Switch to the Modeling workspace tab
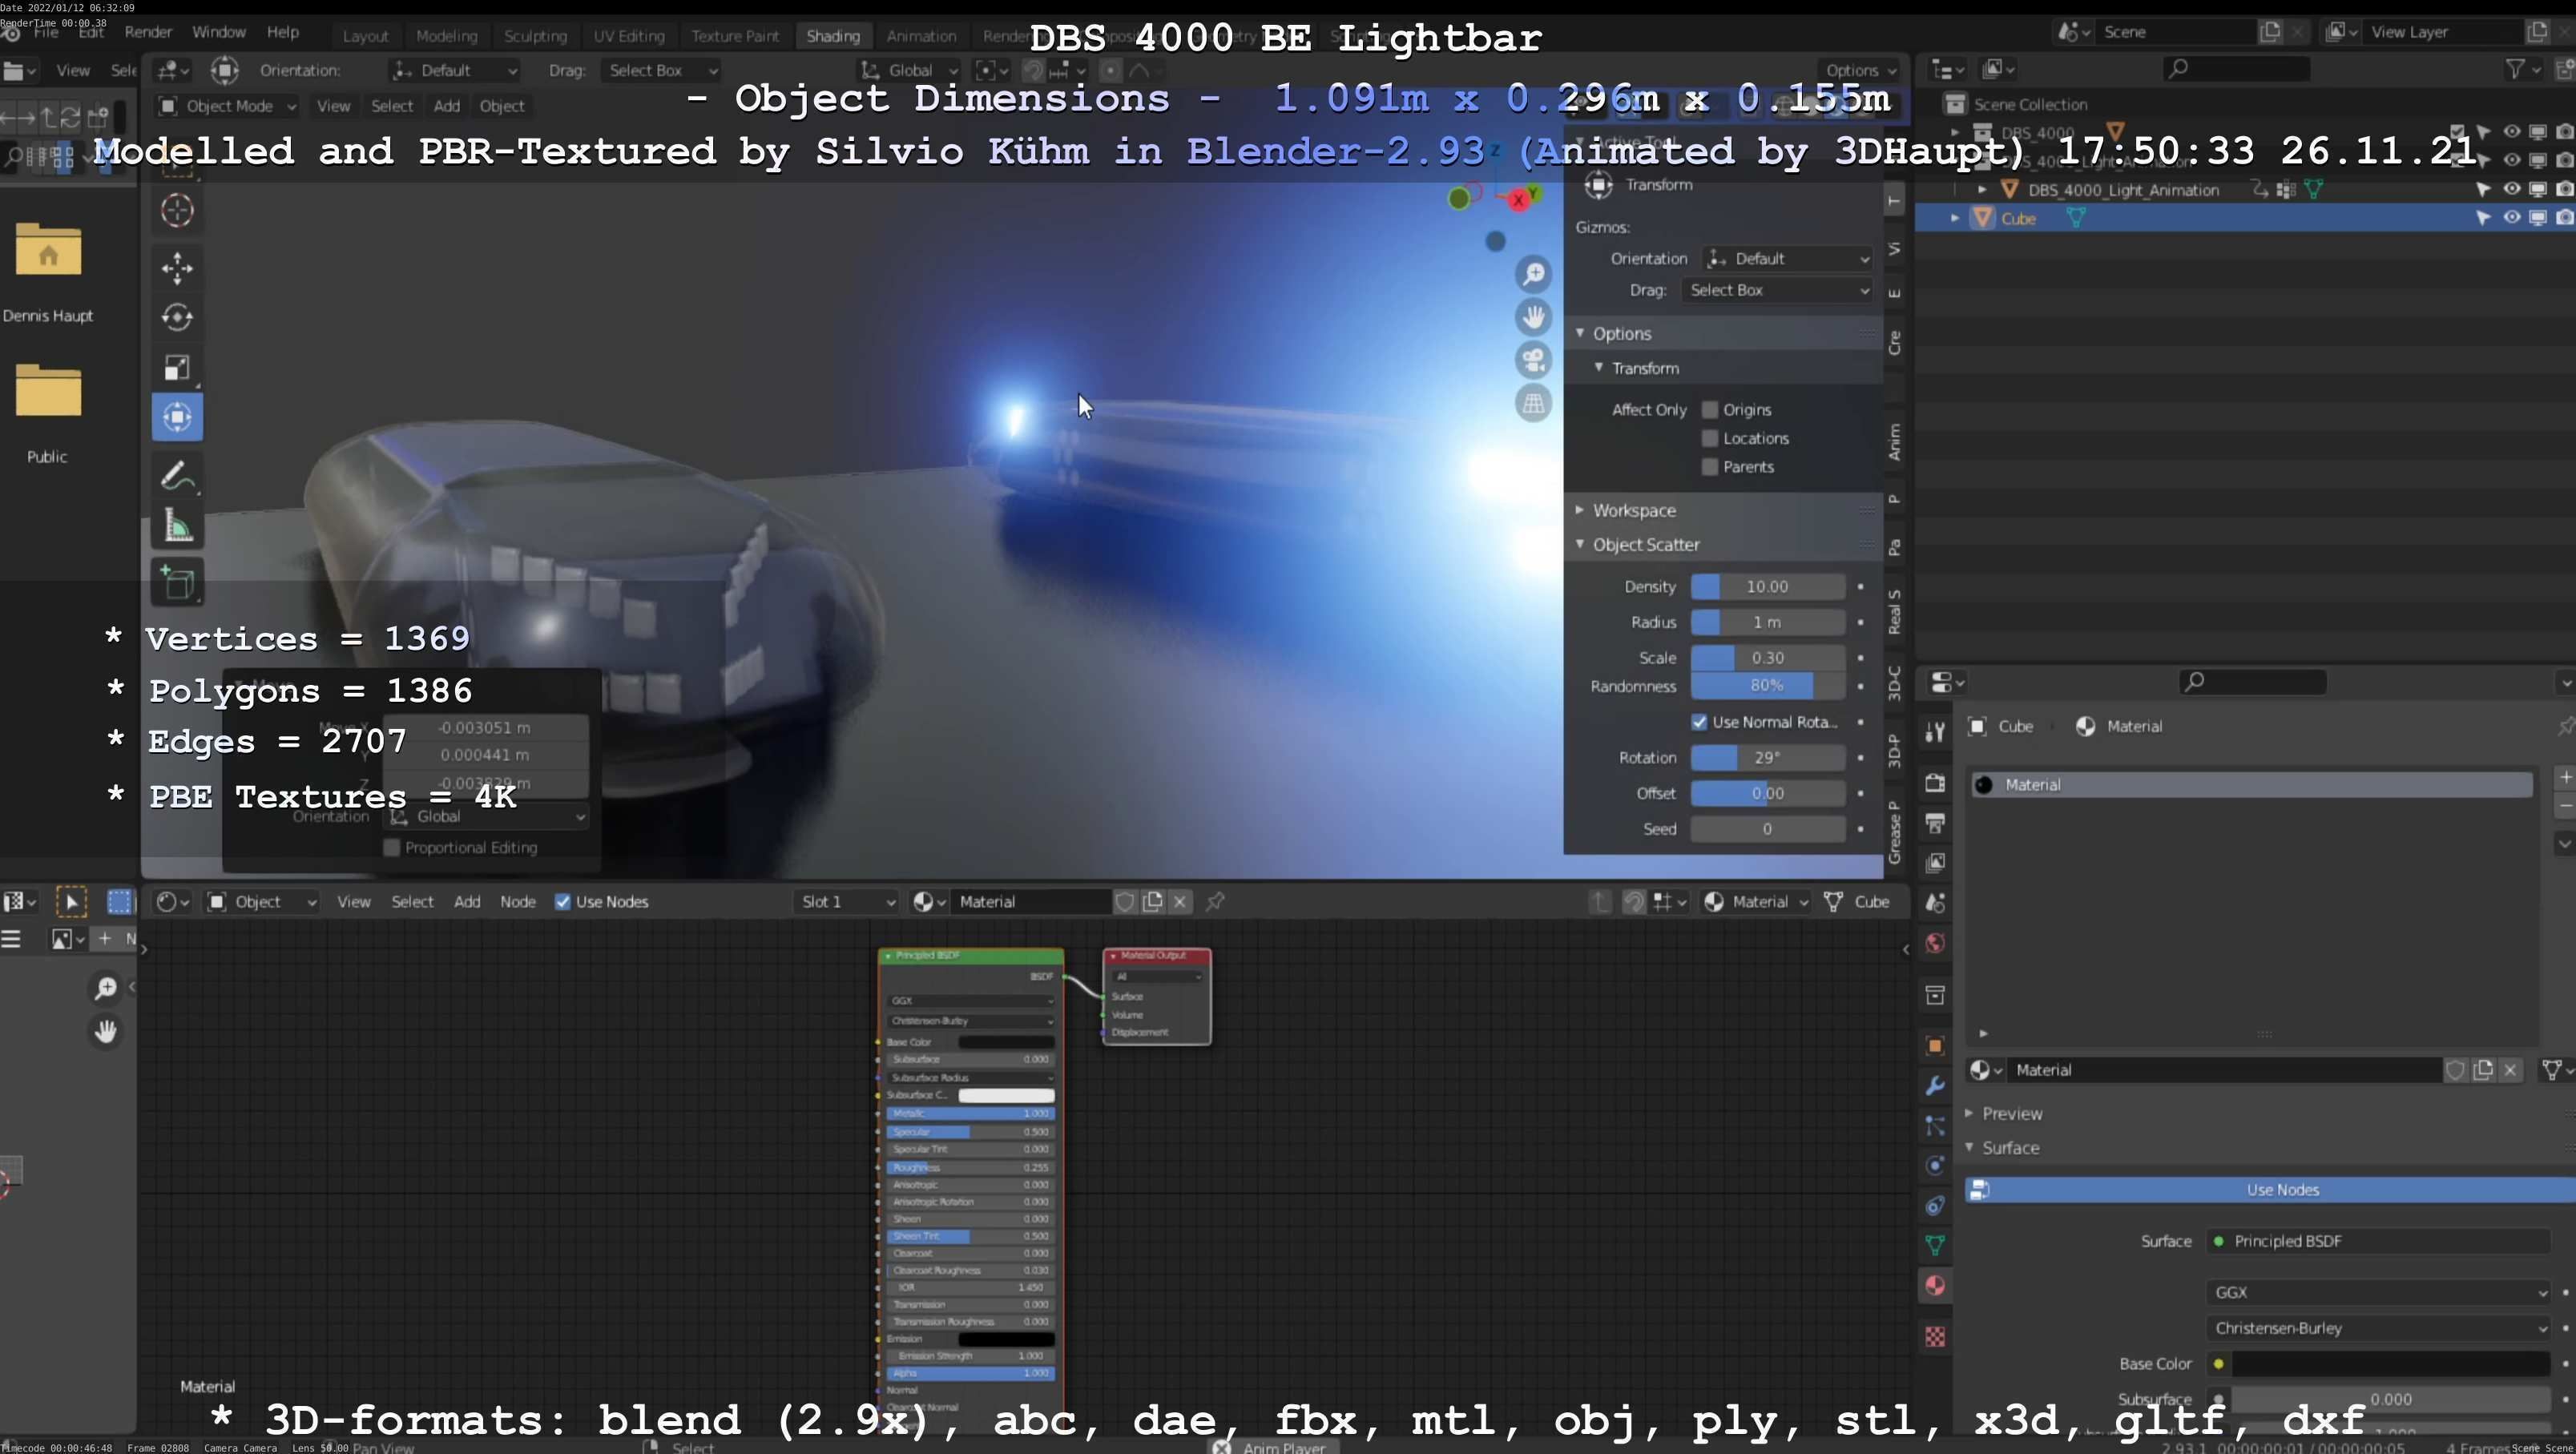The height and width of the screenshot is (1454, 2576). 446,36
